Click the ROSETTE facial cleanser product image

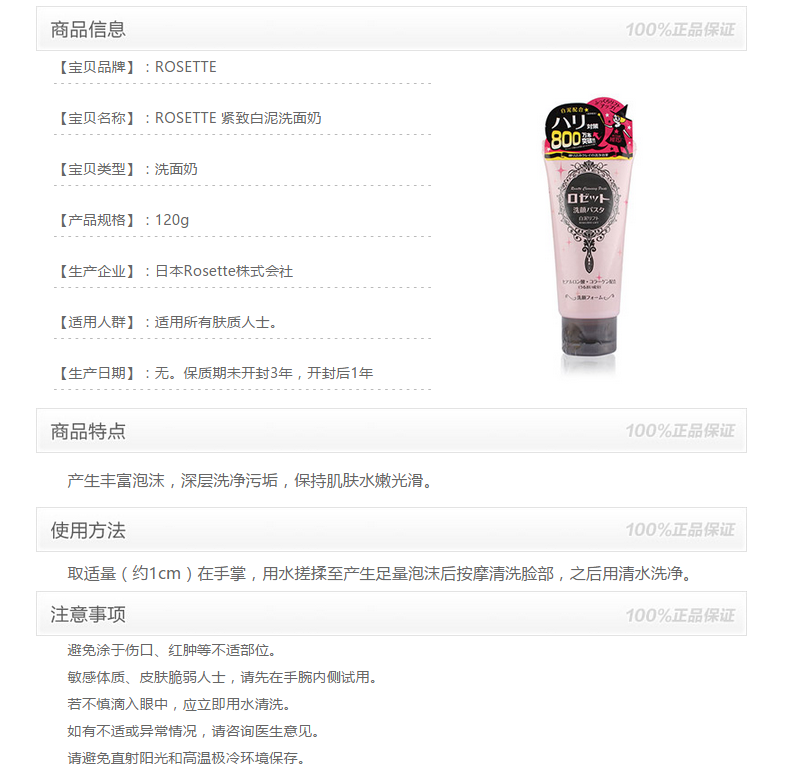pyautogui.click(x=588, y=234)
